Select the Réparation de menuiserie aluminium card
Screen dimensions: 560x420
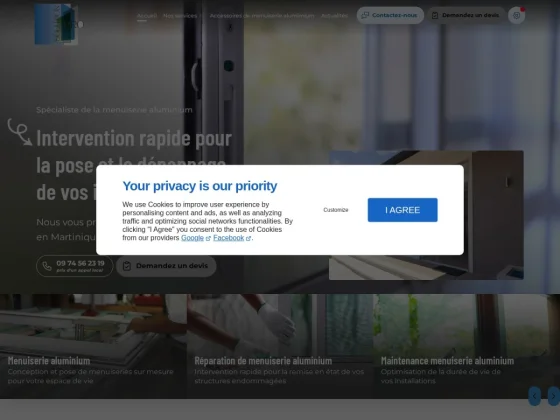click(x=280, y=346)
